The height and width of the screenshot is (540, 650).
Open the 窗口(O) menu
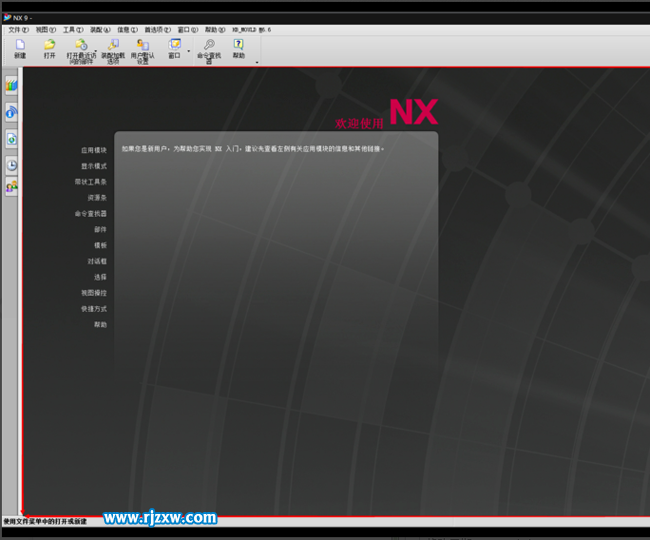[x=188, y=30]
